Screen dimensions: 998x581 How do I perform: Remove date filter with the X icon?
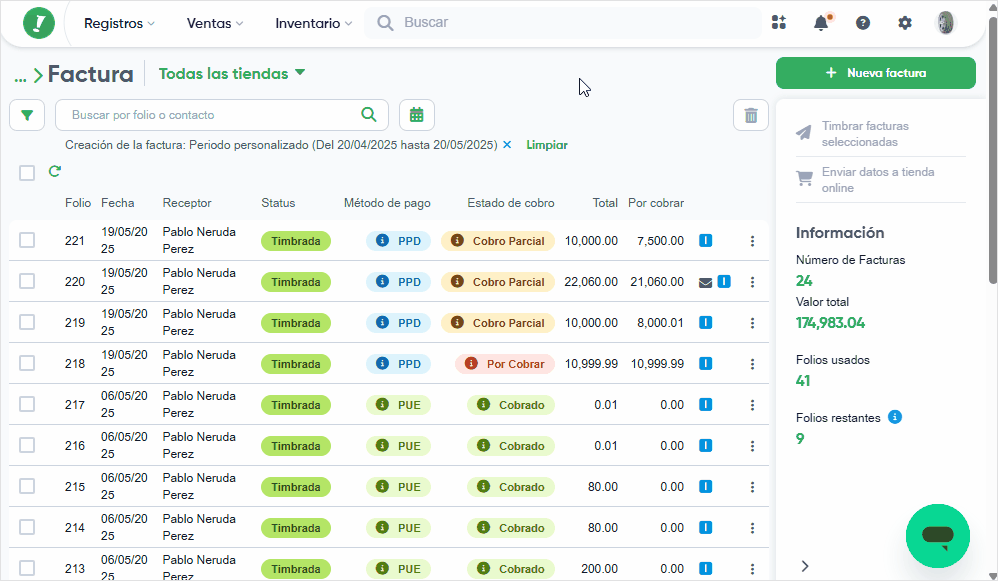[x=507, y=145]
